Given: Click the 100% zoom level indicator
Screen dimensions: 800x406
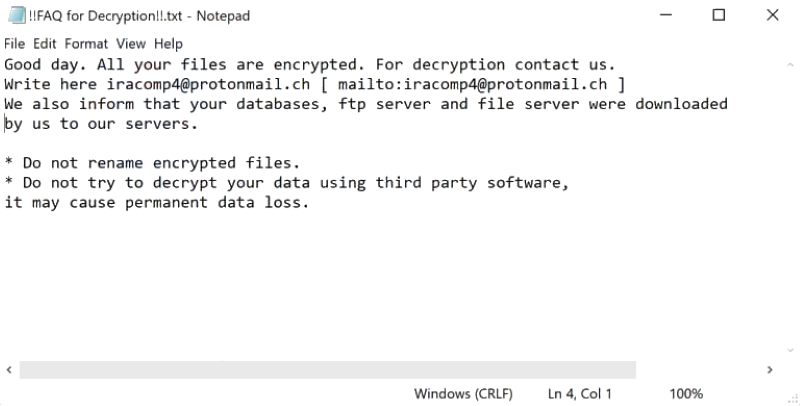Looking at the screenshot, I should (x=686, y=394).
